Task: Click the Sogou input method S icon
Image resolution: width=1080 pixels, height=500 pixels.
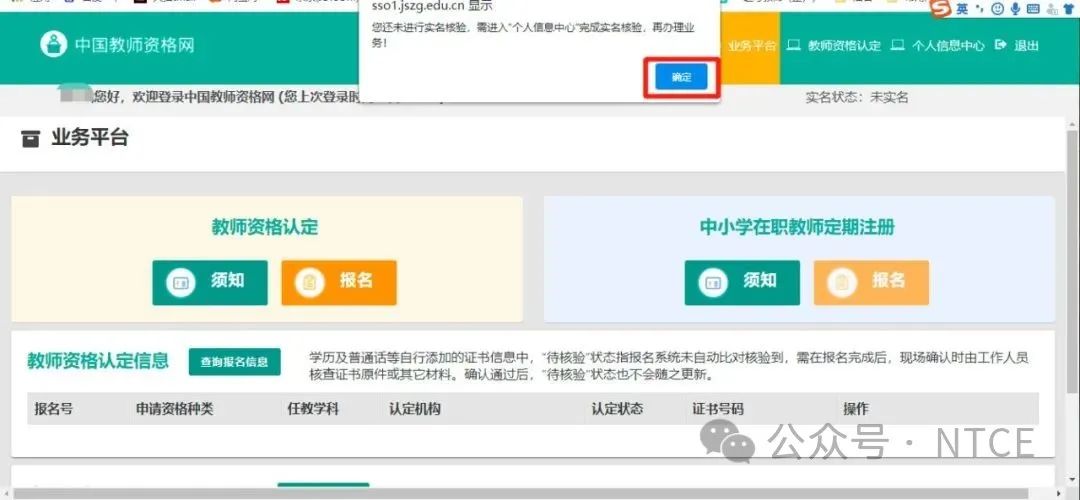Action: (x=939, y=9)
